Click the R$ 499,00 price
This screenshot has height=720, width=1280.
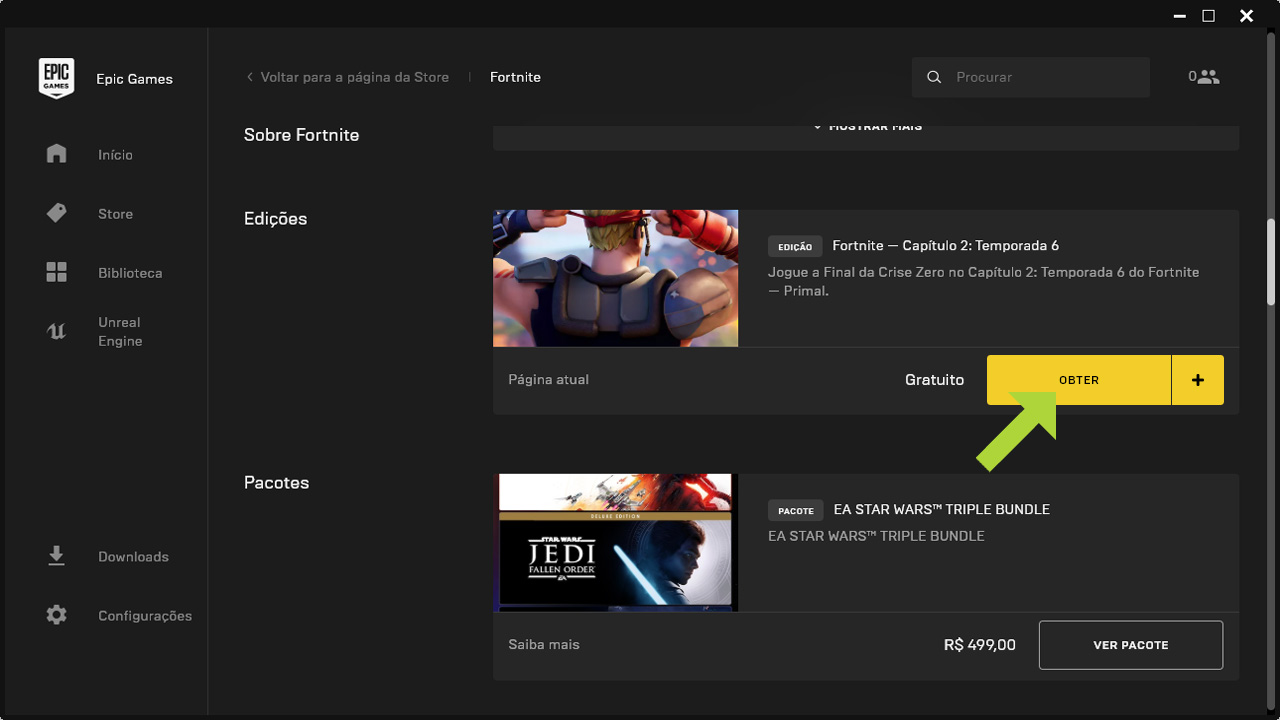point(980,645)
